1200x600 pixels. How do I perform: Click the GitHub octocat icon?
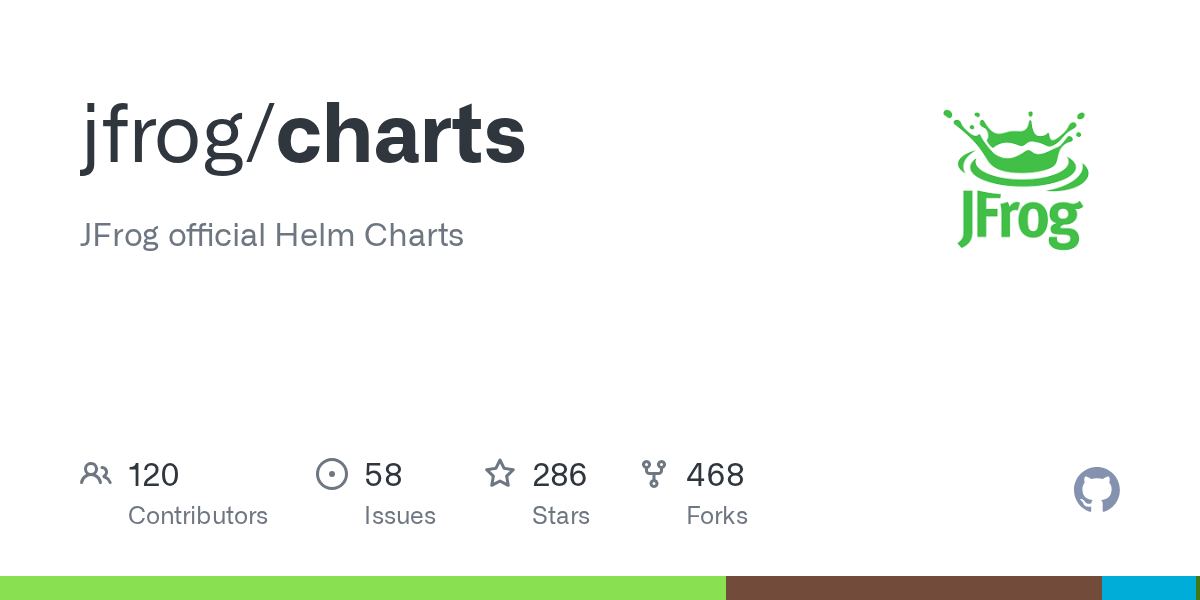1097,490
